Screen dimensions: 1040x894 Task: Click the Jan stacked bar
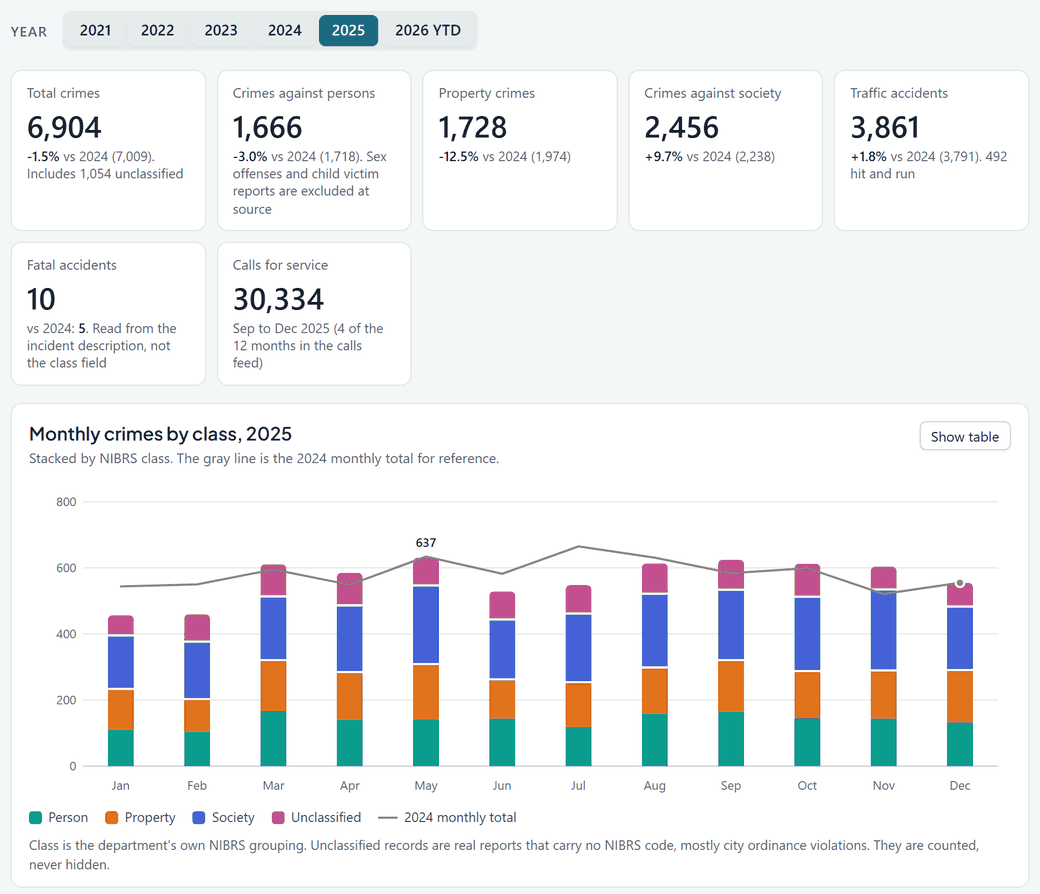click(x=121, y=690)
